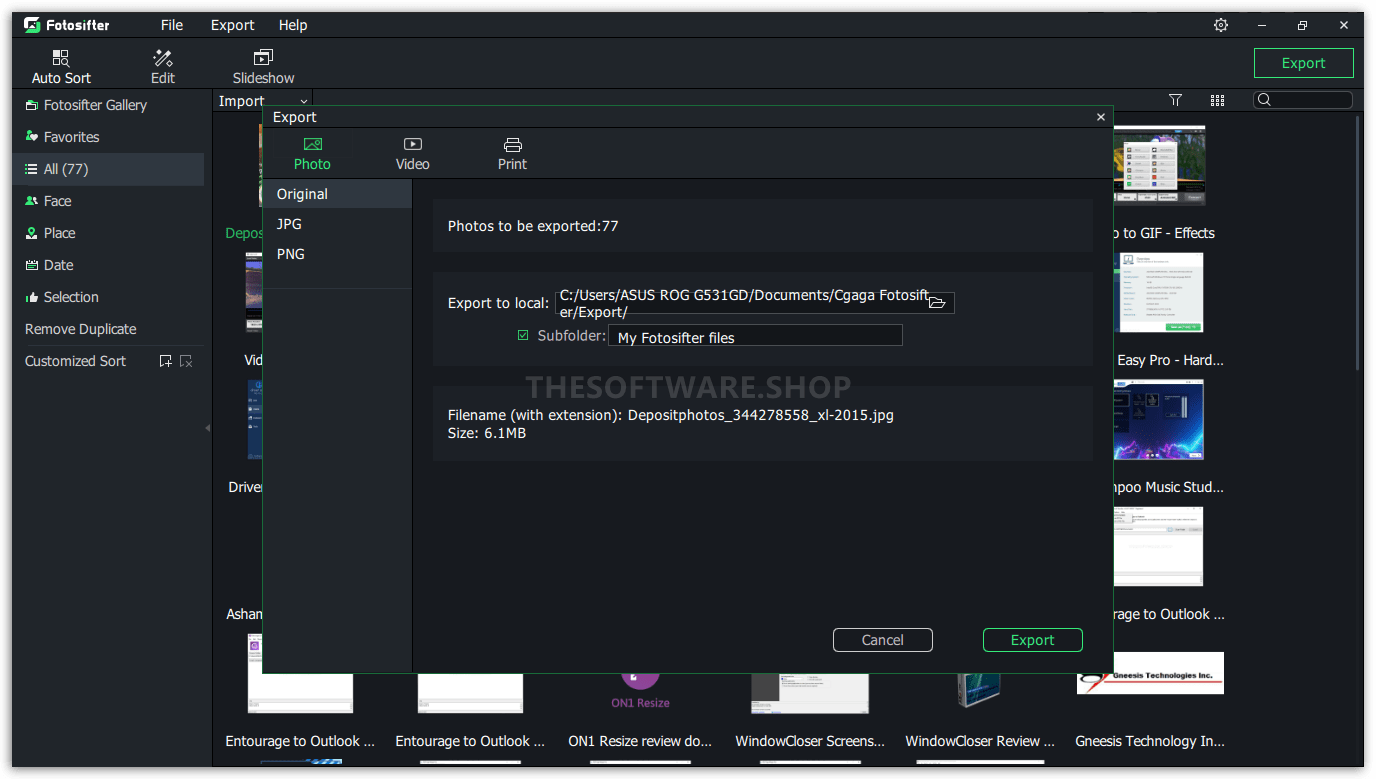Click 'Photos to be exported:77' text
1376x779 pixels.
(x=533, y=226)
